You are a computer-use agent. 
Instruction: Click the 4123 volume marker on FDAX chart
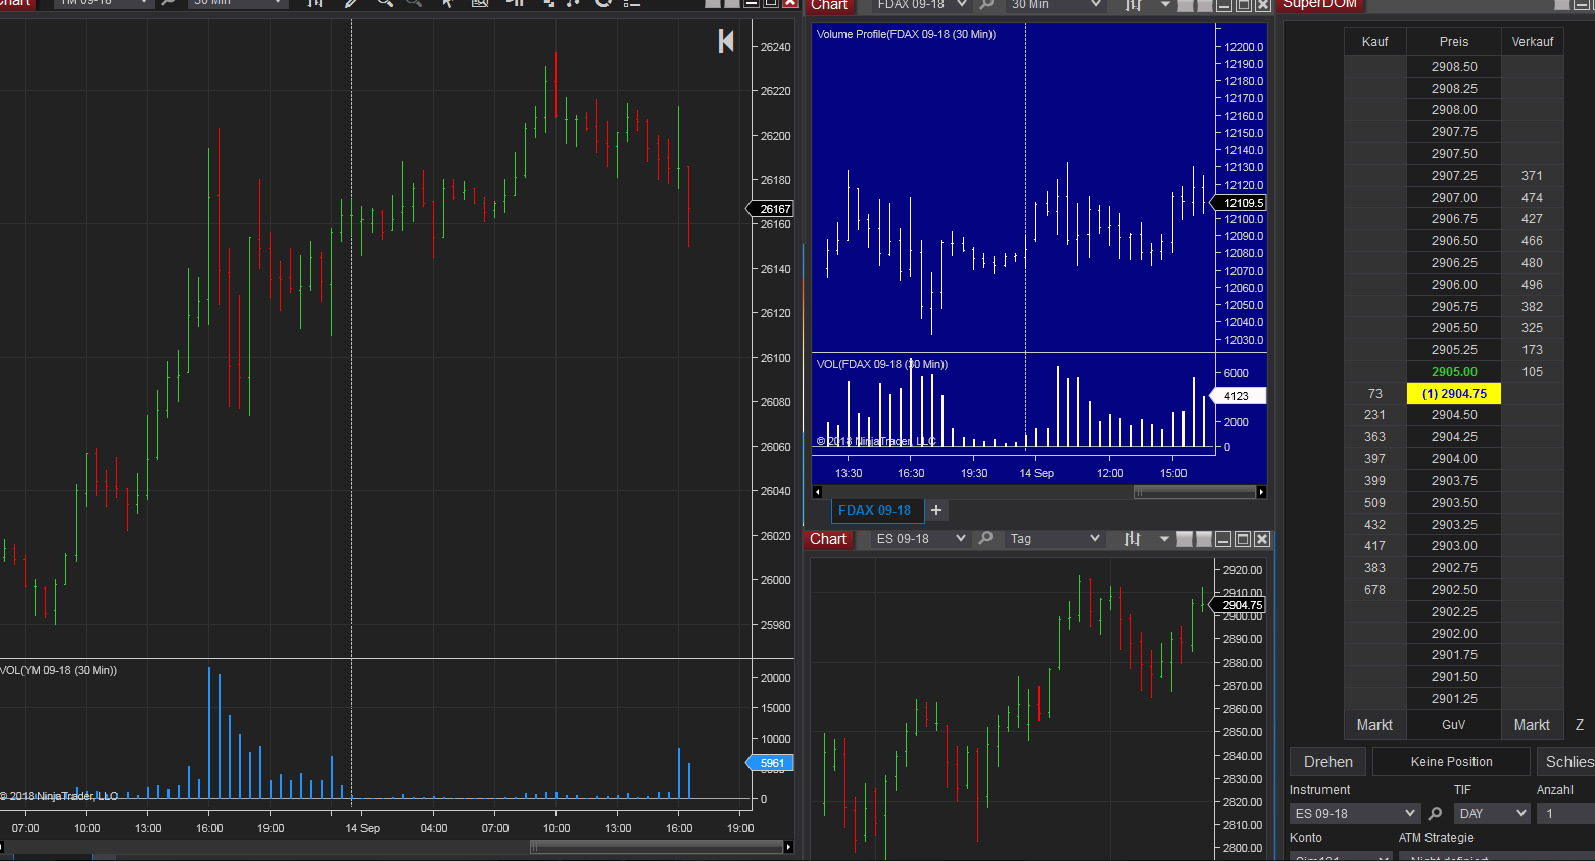pos(1240,396)
